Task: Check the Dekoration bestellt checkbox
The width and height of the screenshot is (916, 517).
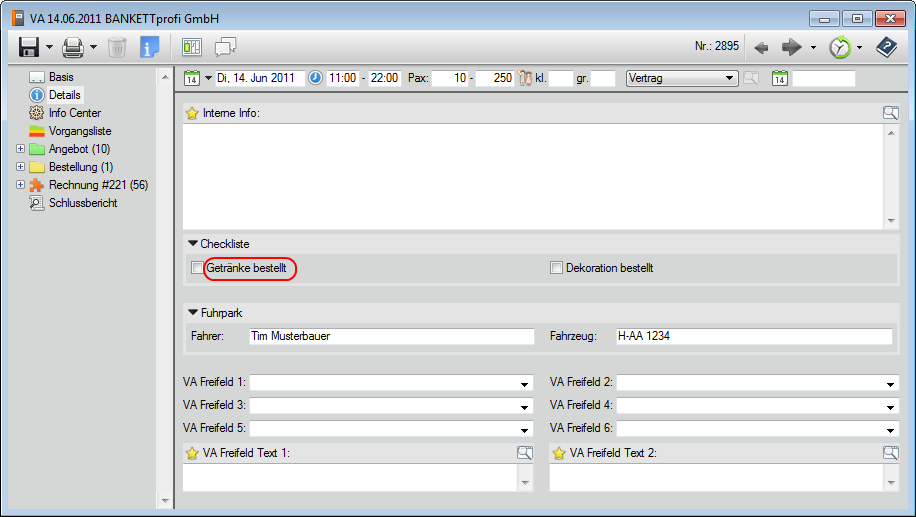Action: click(x=557, y=268)
